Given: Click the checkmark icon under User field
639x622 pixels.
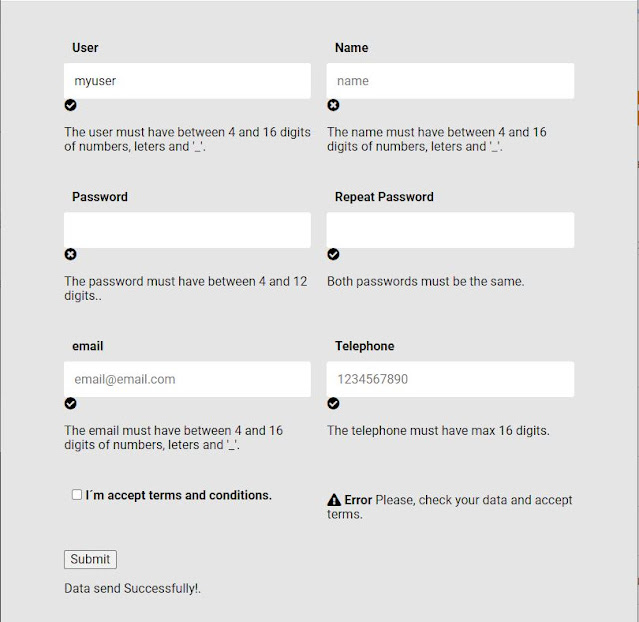Looking at the screenshot, I should point(71,105).
